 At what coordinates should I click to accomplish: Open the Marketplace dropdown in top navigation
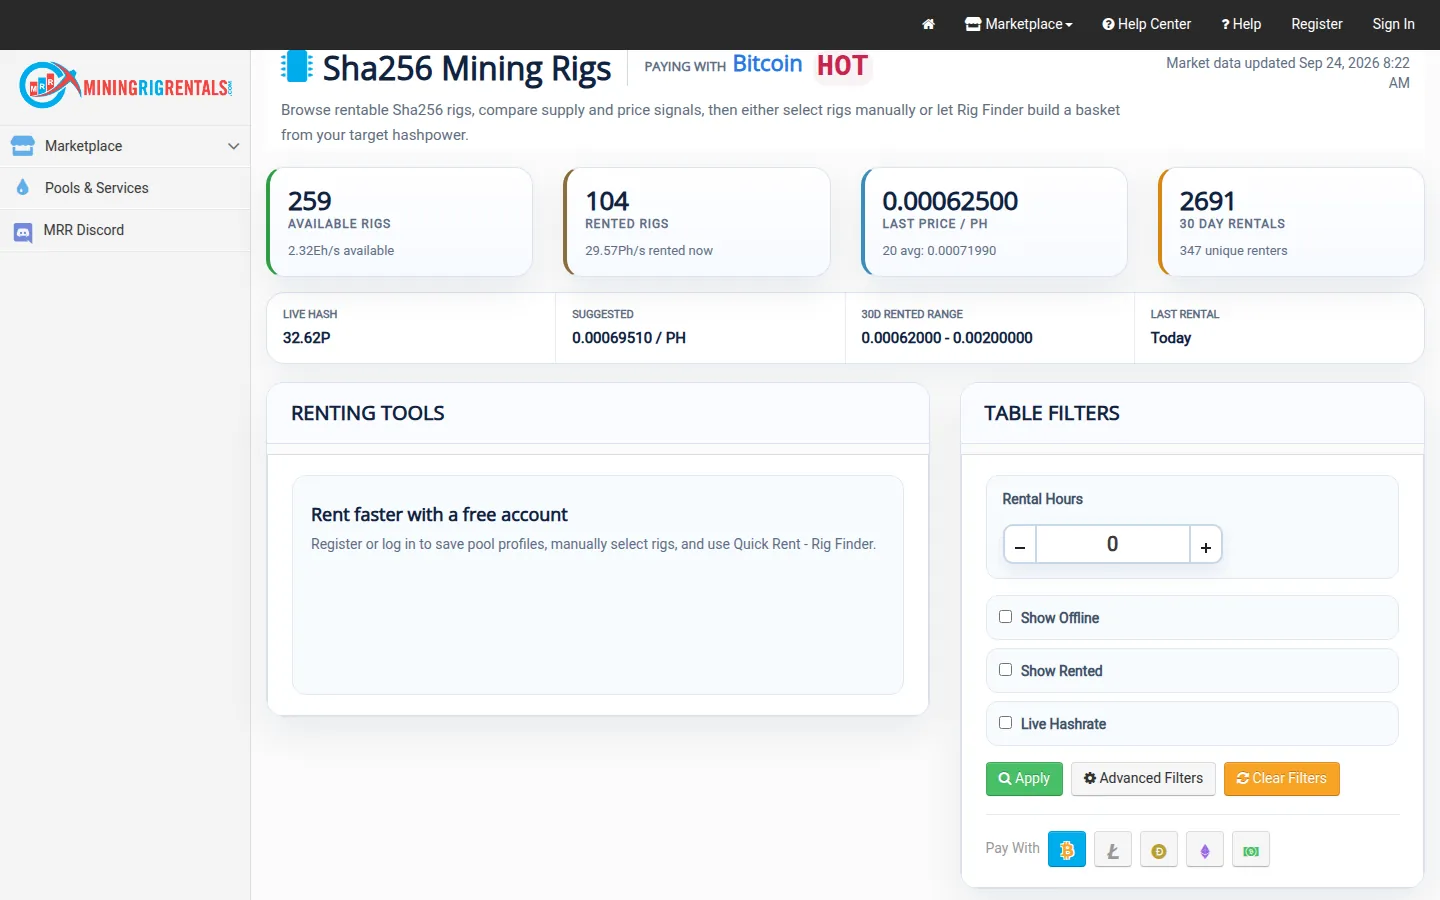tap(1018, 24)
